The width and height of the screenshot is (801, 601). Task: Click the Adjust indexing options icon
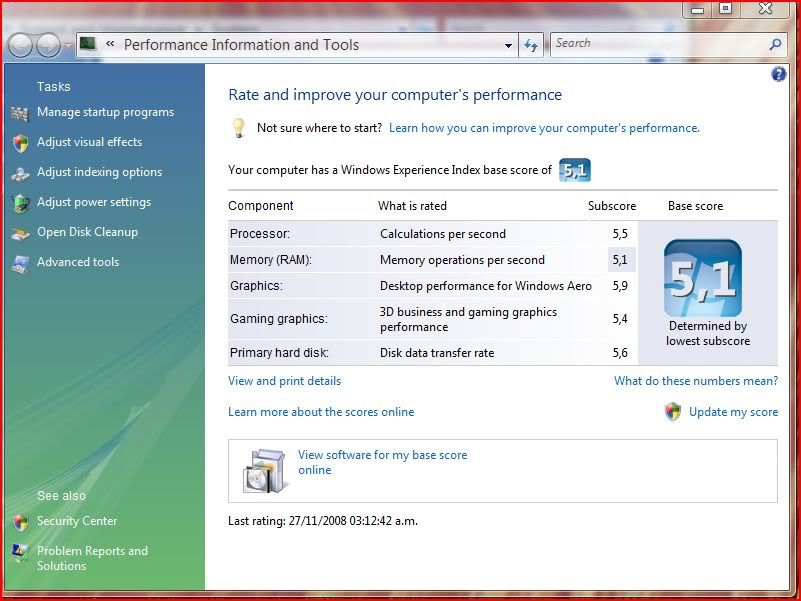click(20, 174)
